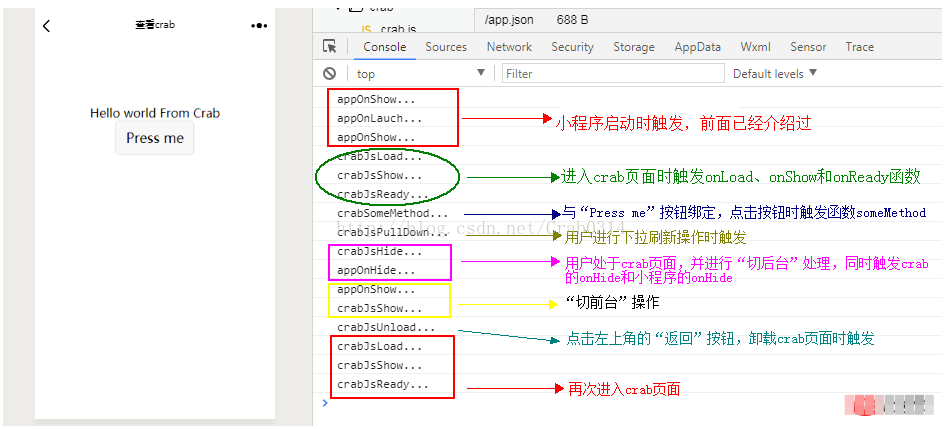Clear the console with the ban icon
The image size is (952, 429).
(x=330, y=73)
